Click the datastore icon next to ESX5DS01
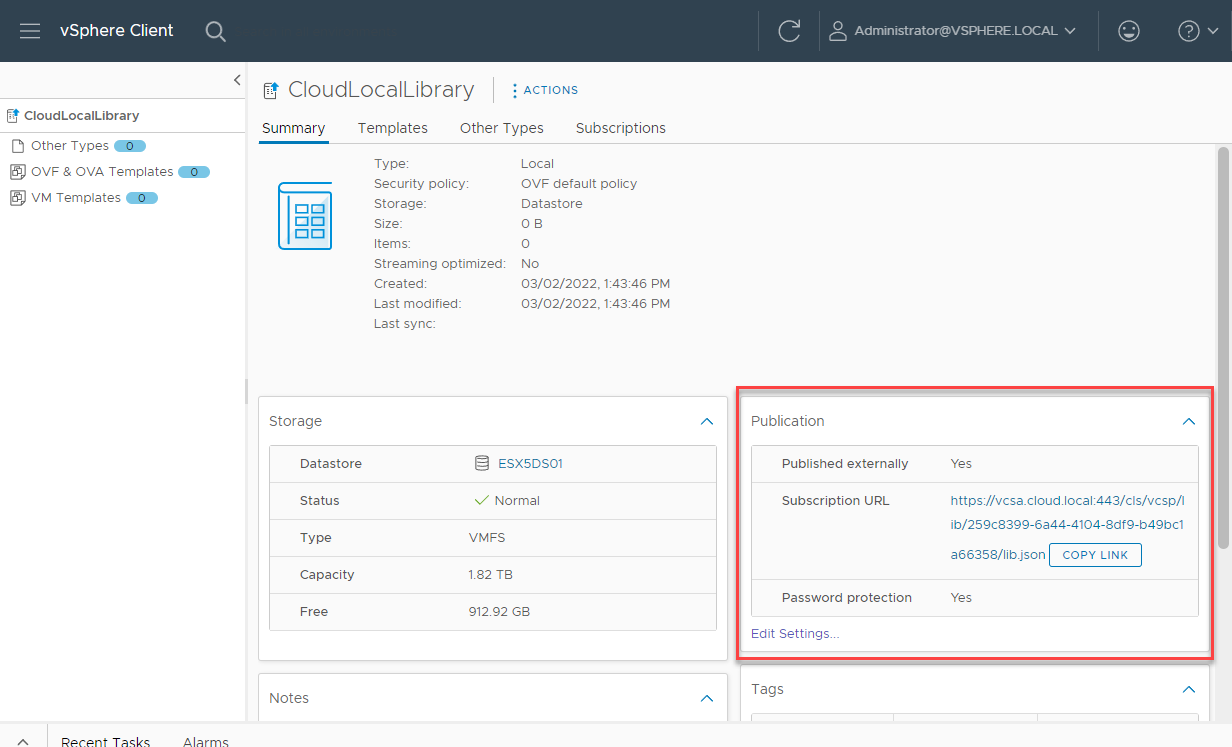This screenshot has width=1232, height=747. point(482,464)
